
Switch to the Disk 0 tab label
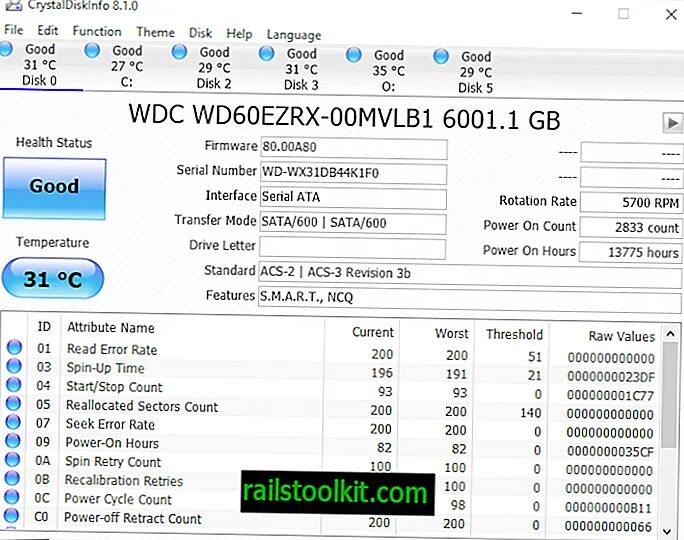click(39, 81)
